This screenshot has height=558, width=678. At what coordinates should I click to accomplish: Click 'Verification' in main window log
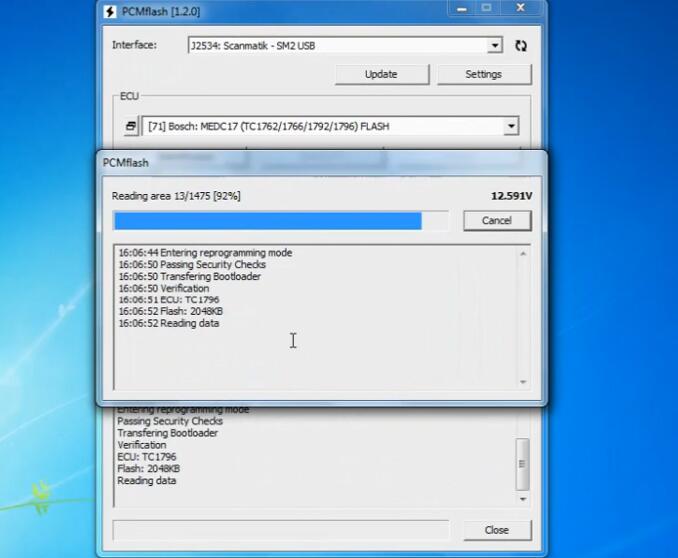(x=141, y=445)
